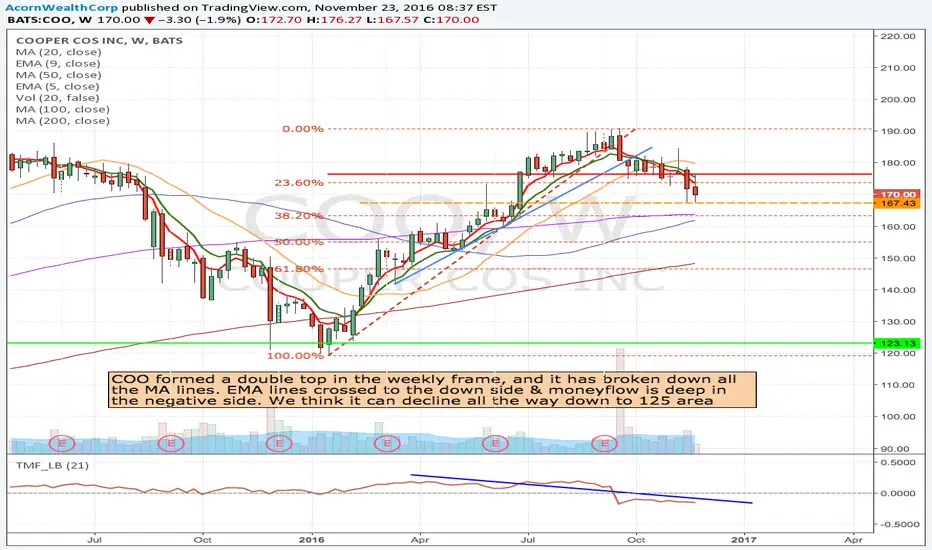Click the C:170.00 close value
This screenshot has height=550, width=932.
pyautogui.click(x=452, y=20)
